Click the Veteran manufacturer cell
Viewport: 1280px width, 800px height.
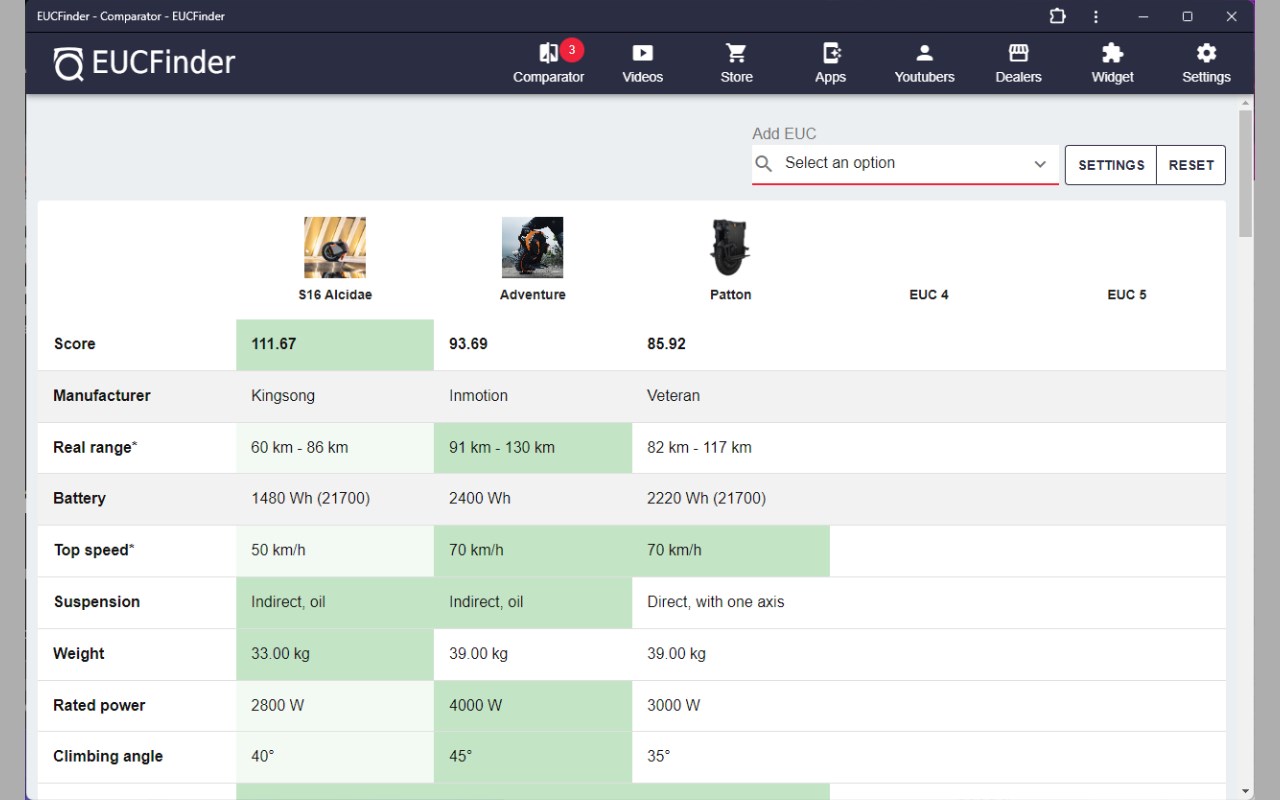click(731, 396)
